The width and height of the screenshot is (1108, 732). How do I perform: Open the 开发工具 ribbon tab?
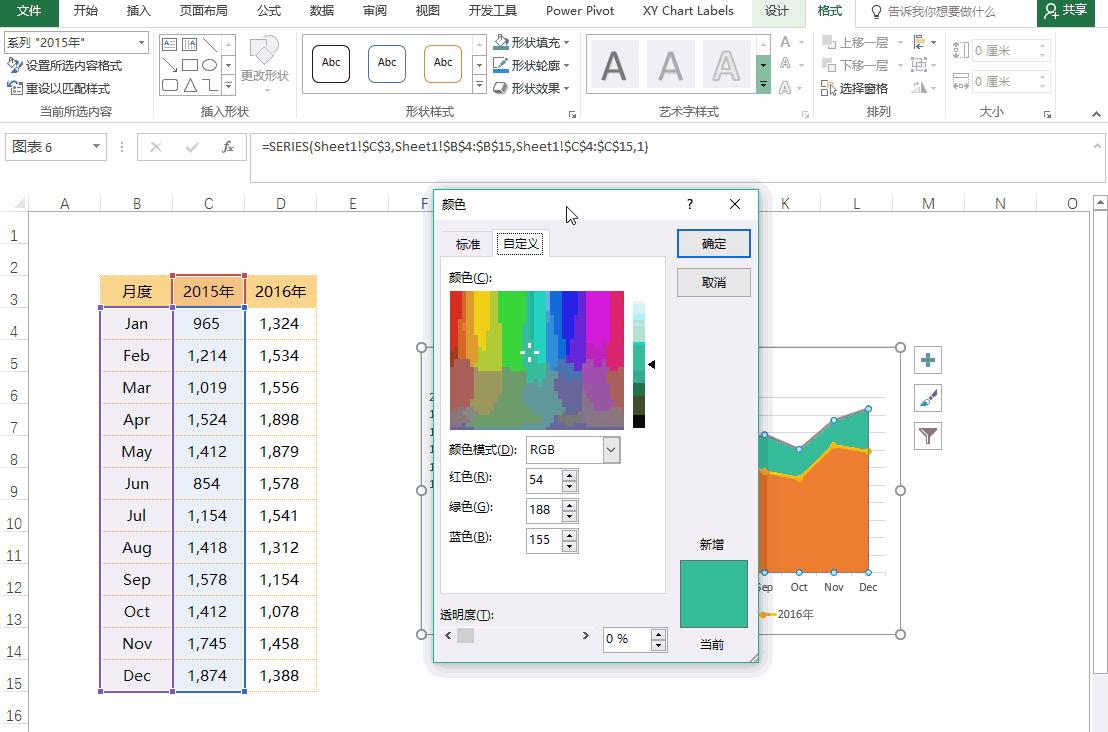point(493,11)
